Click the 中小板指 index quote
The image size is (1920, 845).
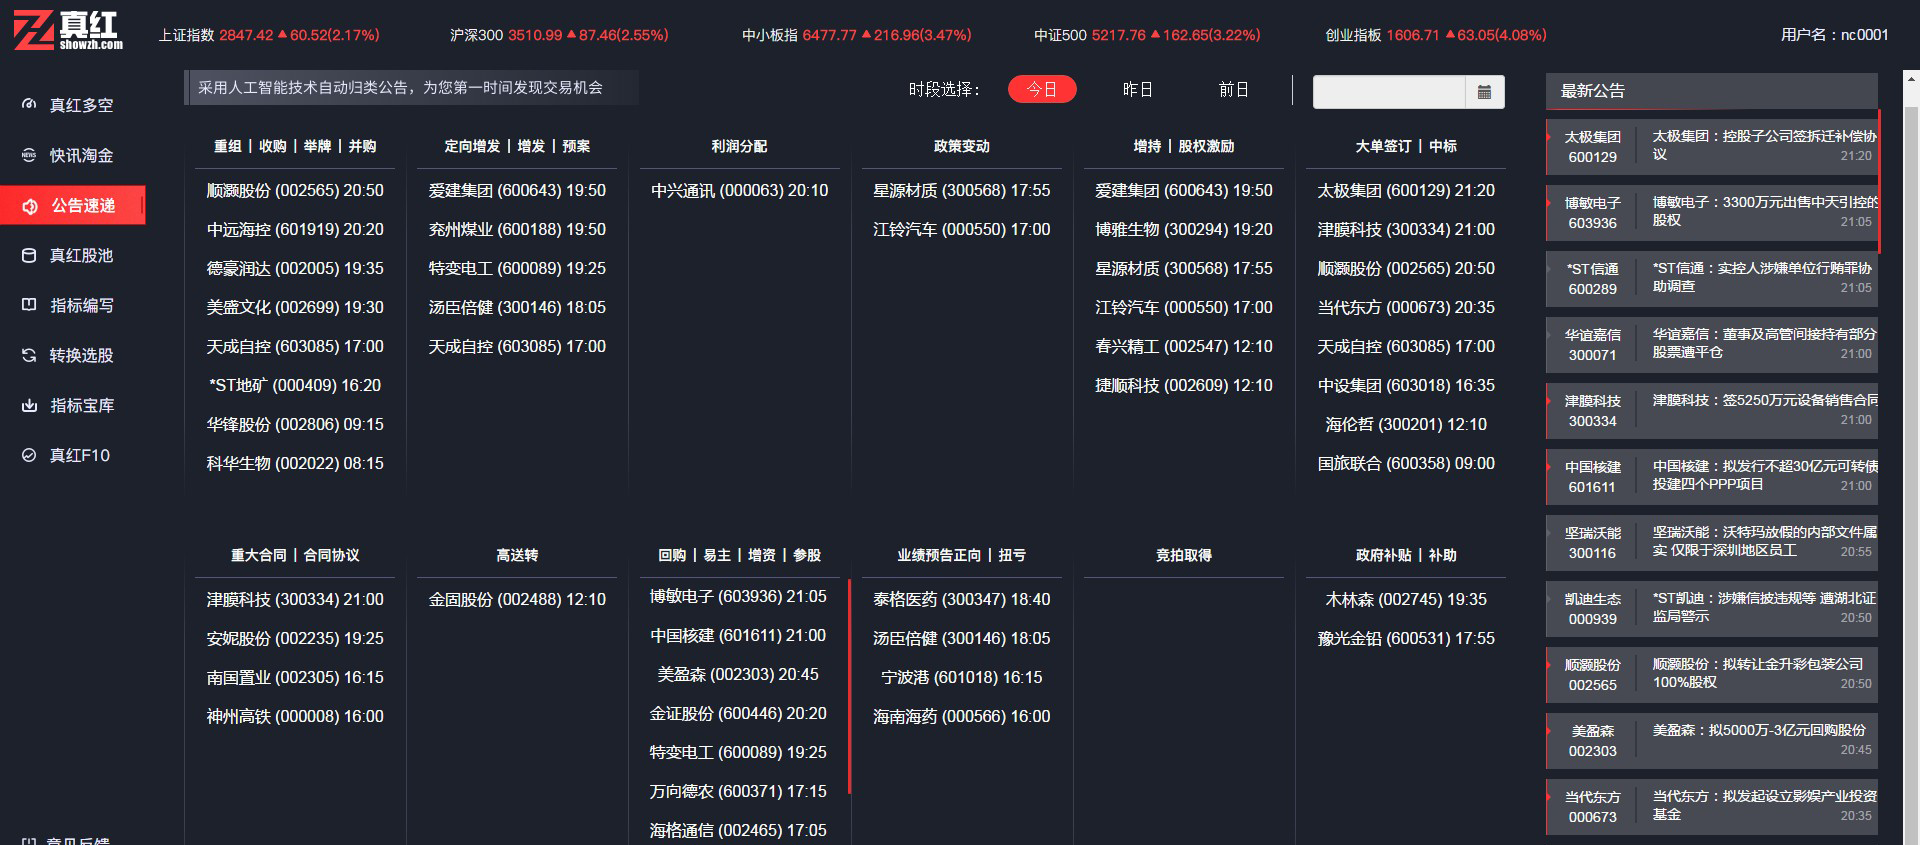click(x=857, y=35)
